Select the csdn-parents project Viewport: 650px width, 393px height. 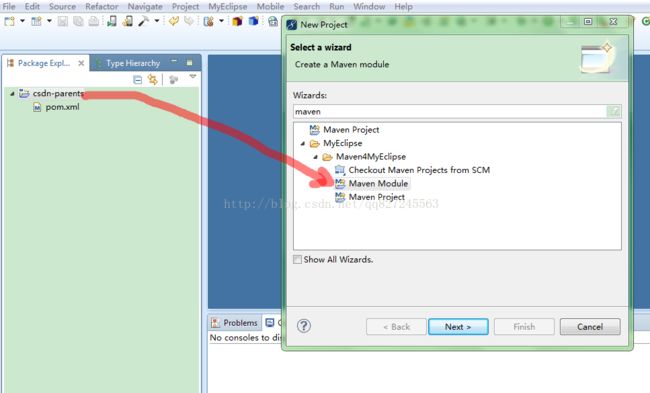58,94
